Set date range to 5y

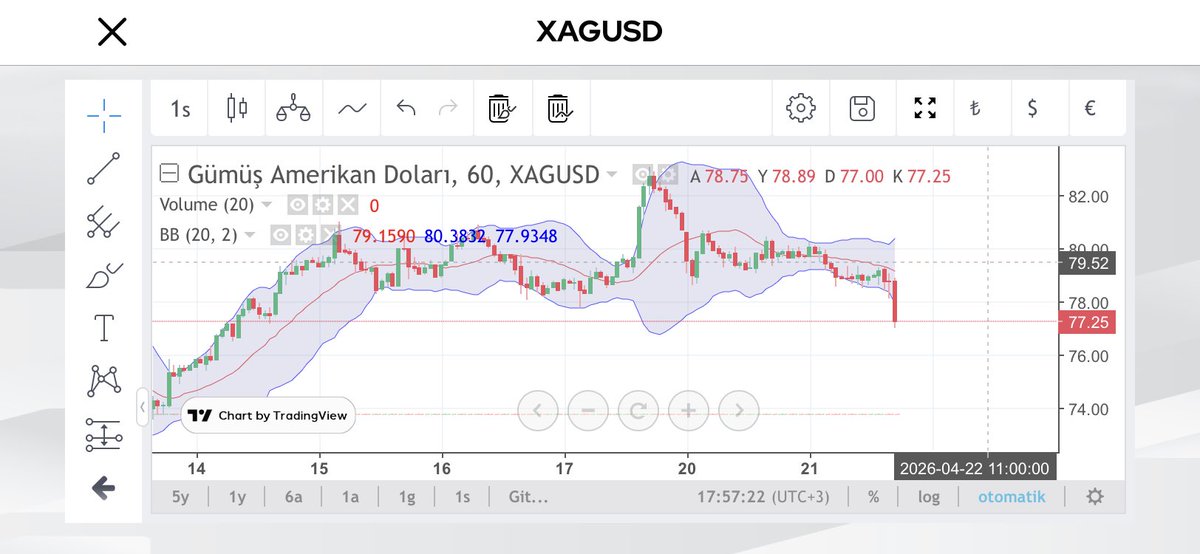pyautogui.click(x=180, y=497)
